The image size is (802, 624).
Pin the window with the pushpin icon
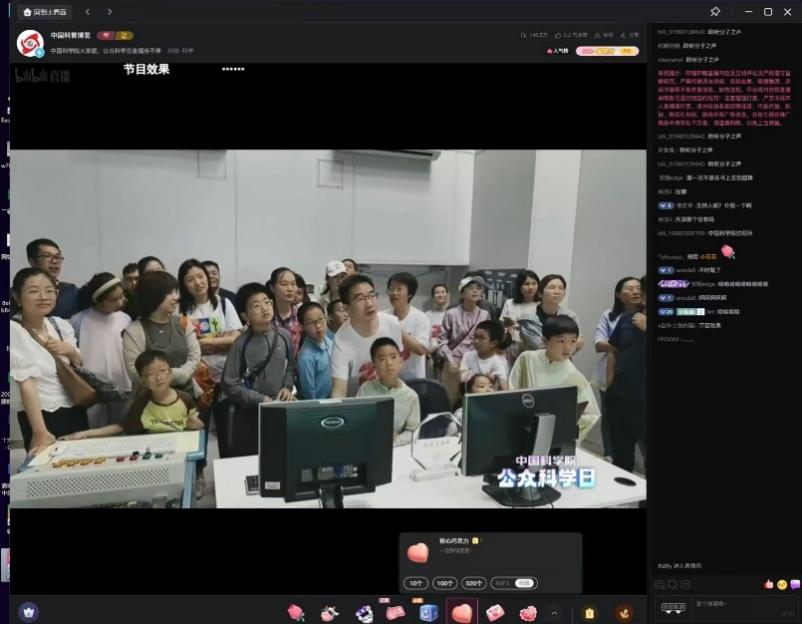coord(715,12)
